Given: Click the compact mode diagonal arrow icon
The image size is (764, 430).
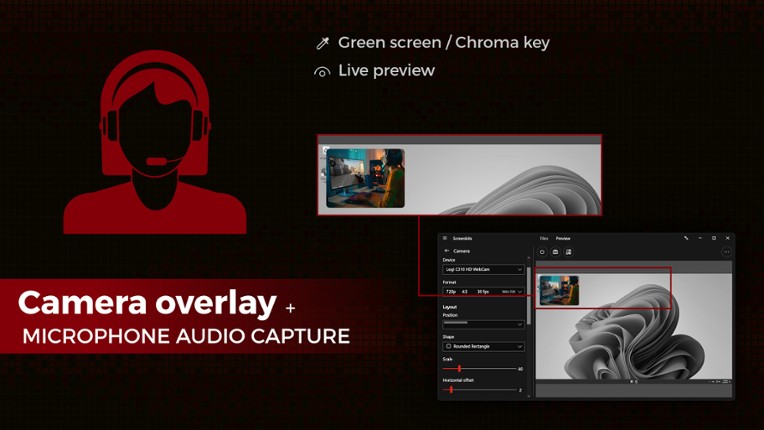Looking at the screenshot, I should (686, 238).
